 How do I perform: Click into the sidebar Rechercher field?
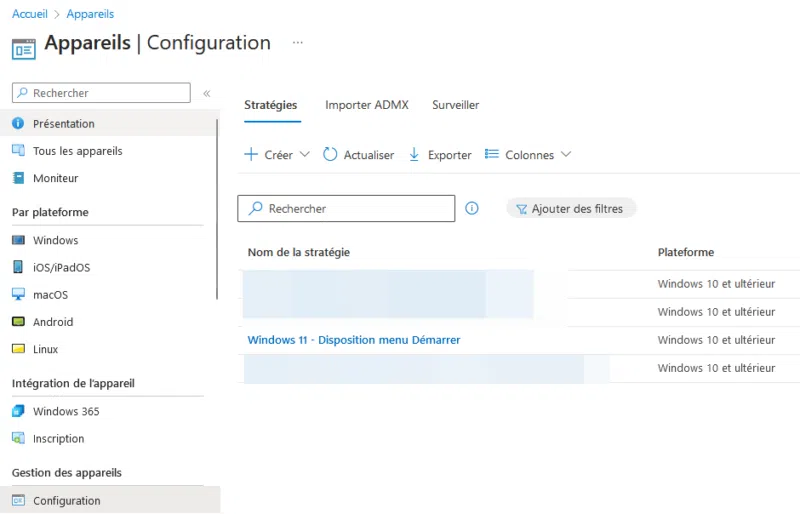click(x=102, y=93)
